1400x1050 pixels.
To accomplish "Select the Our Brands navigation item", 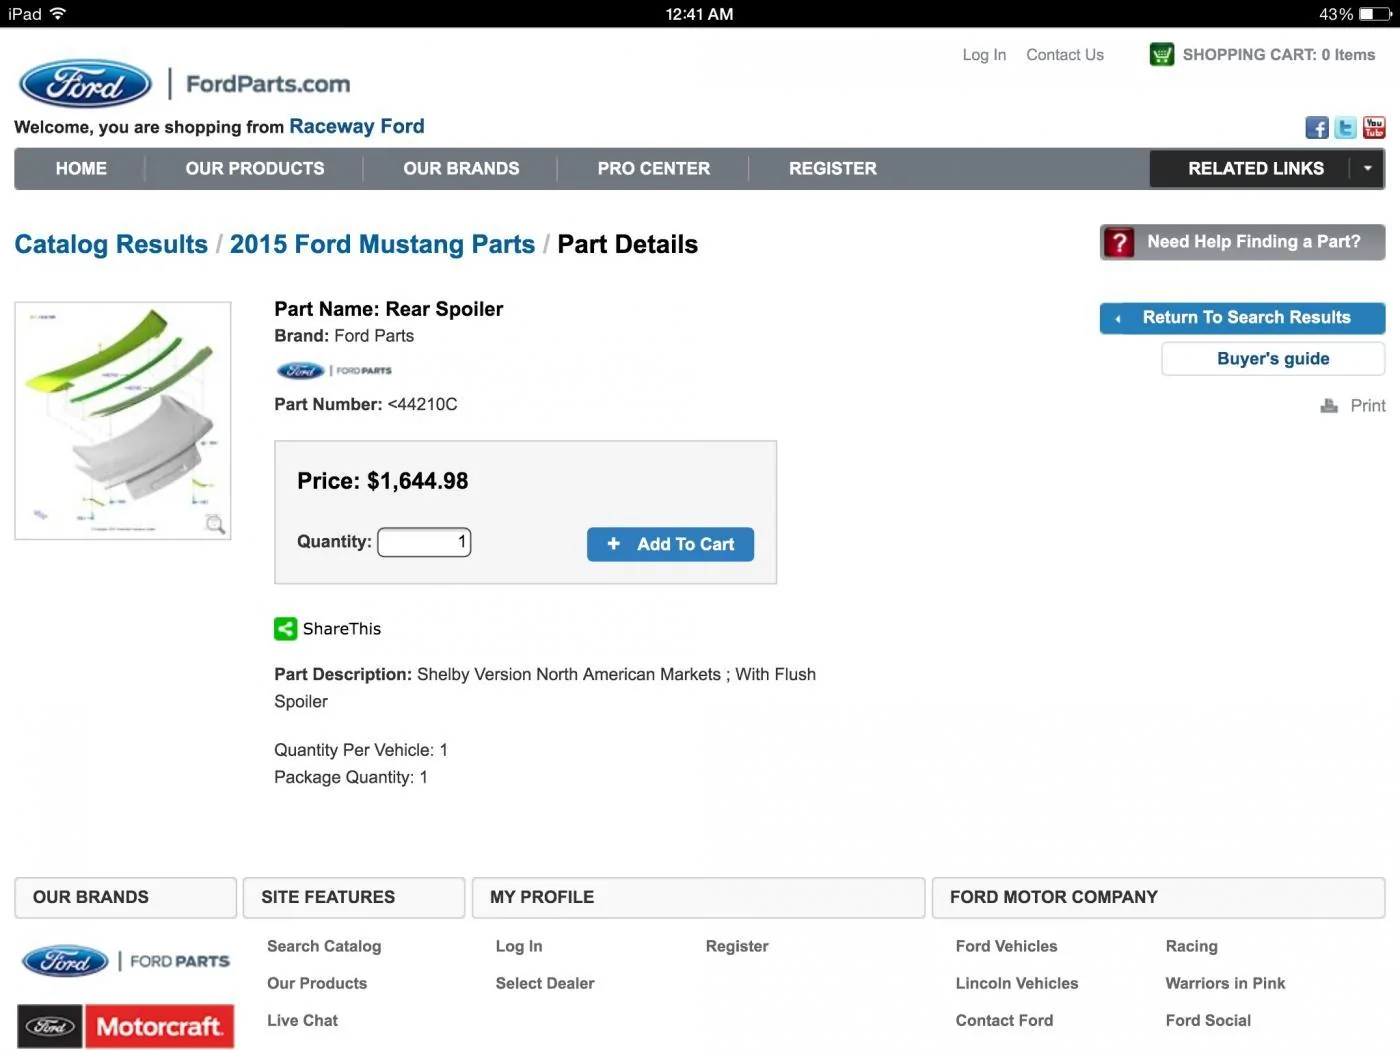I will pyautogui.click(x=461, y=169).
